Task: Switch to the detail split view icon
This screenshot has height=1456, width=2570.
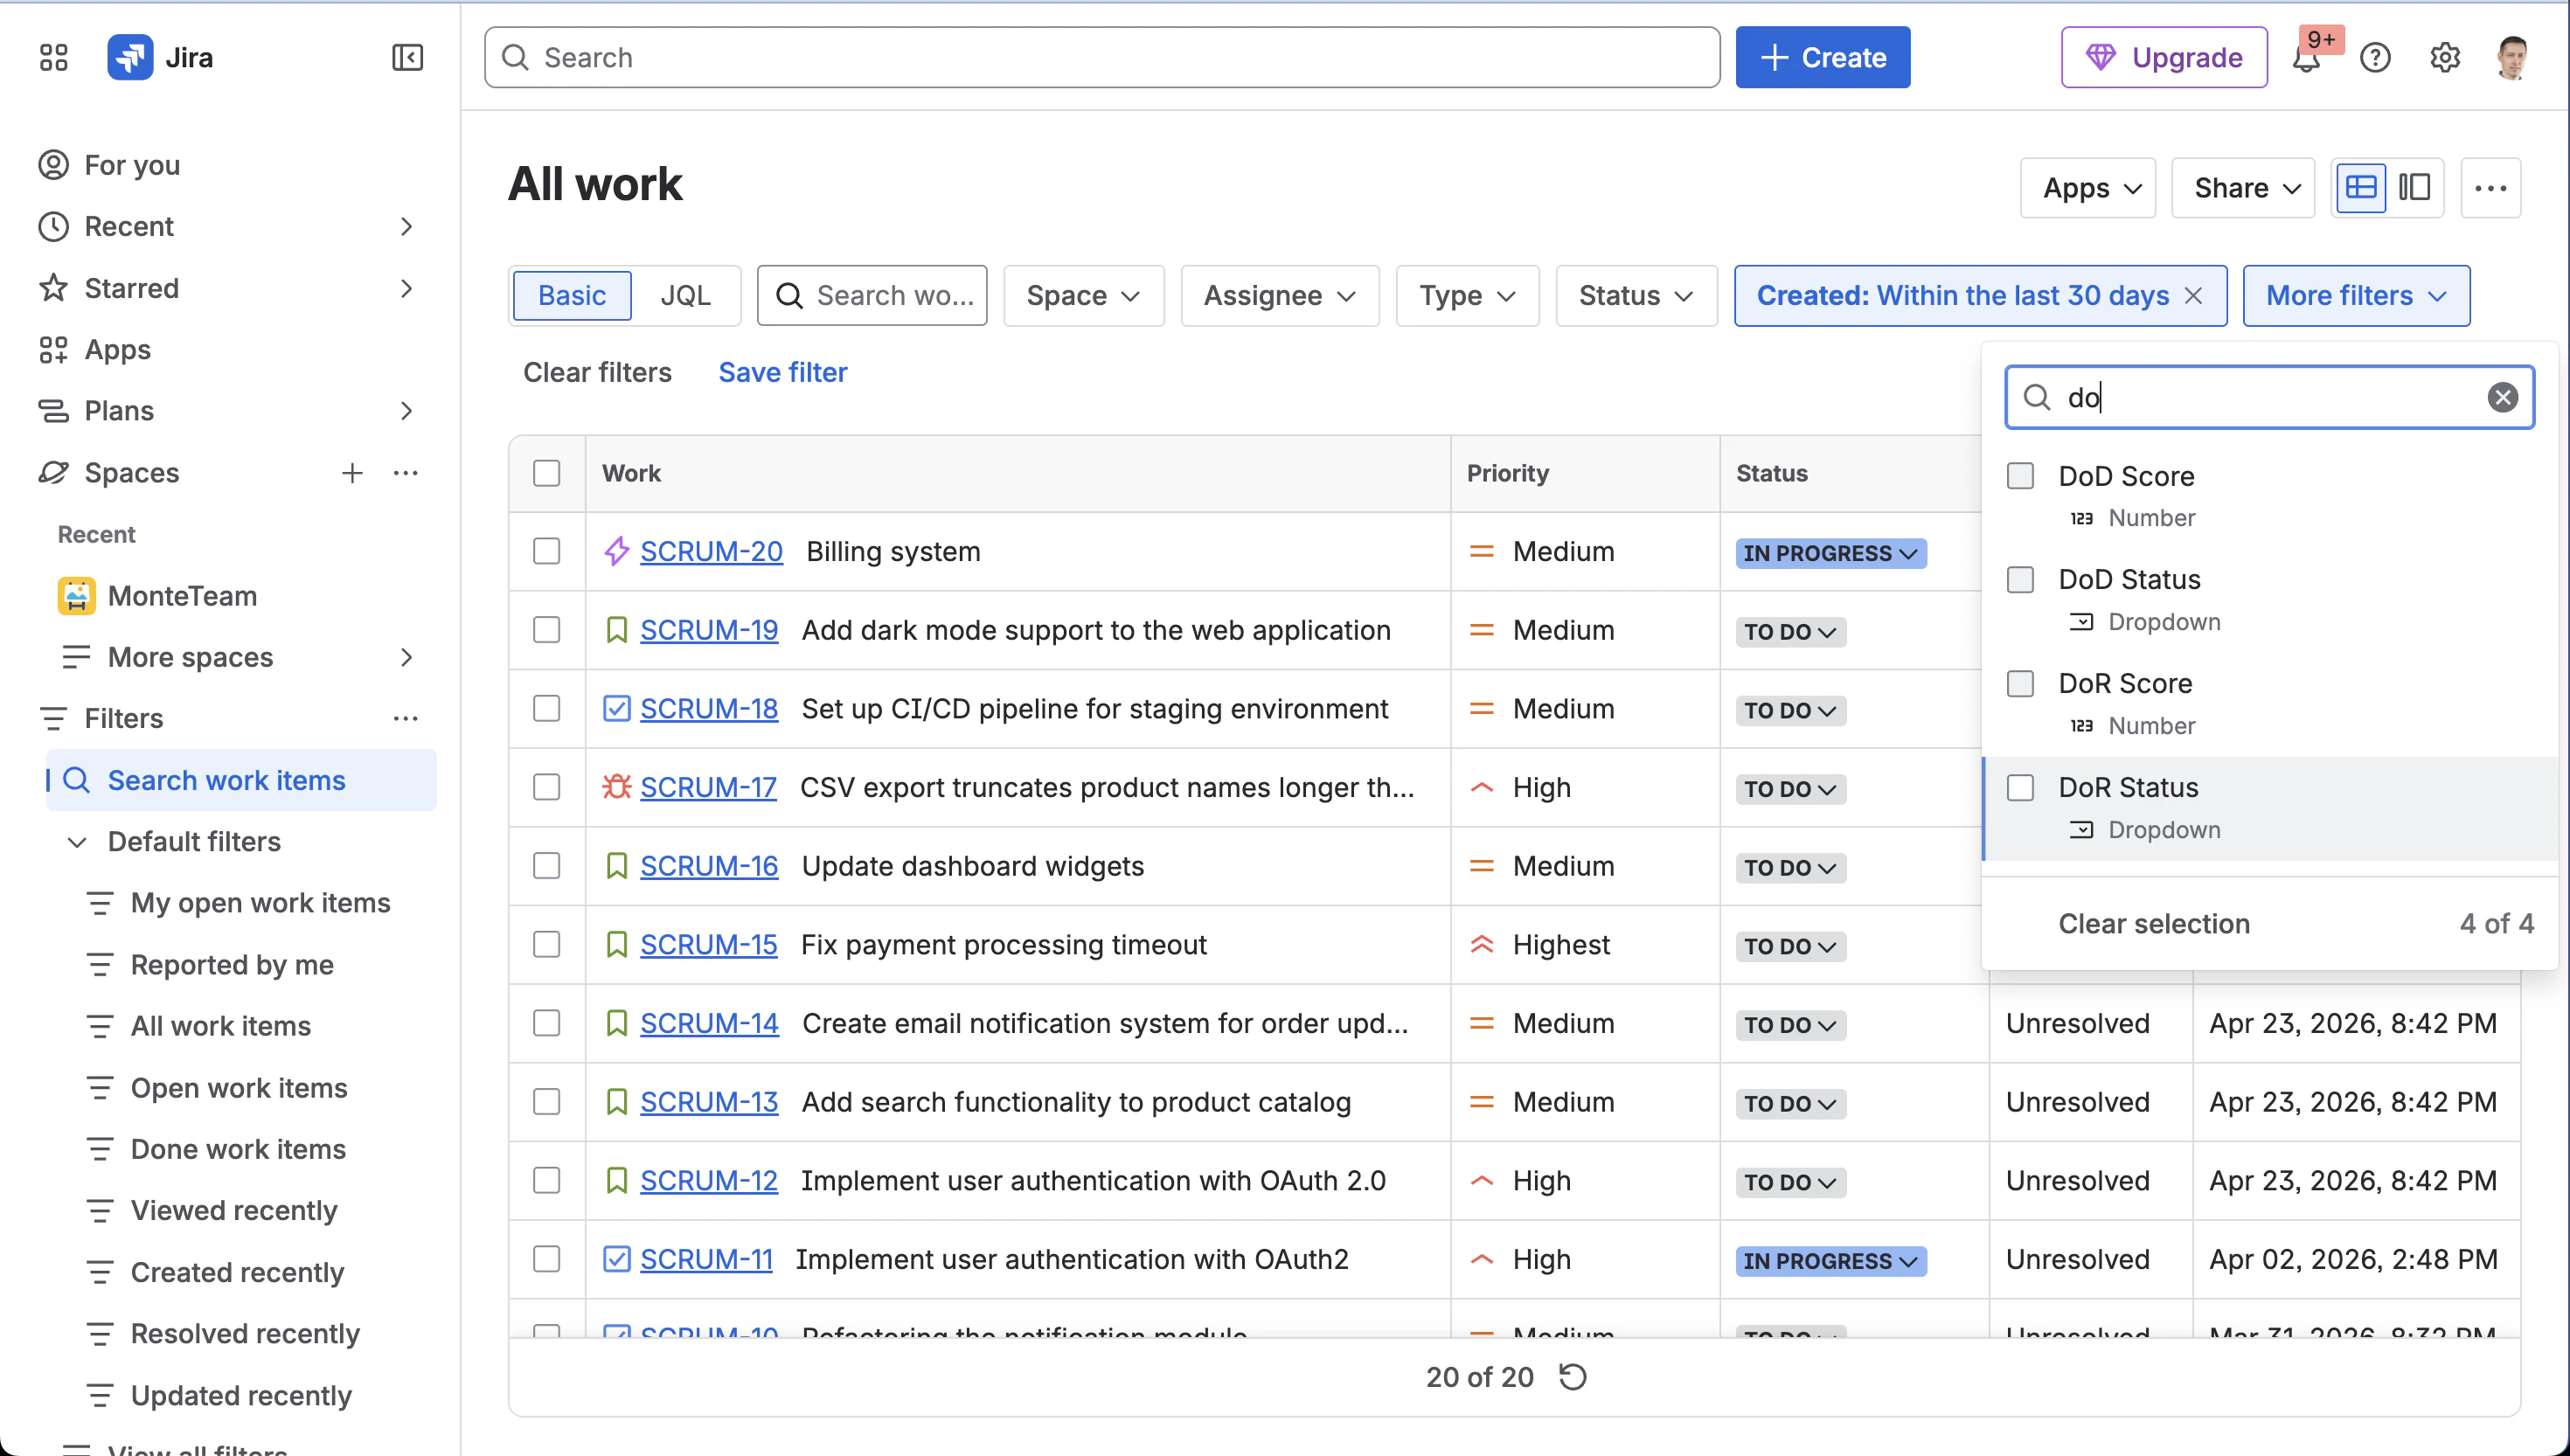Action: coord(2415,188)
